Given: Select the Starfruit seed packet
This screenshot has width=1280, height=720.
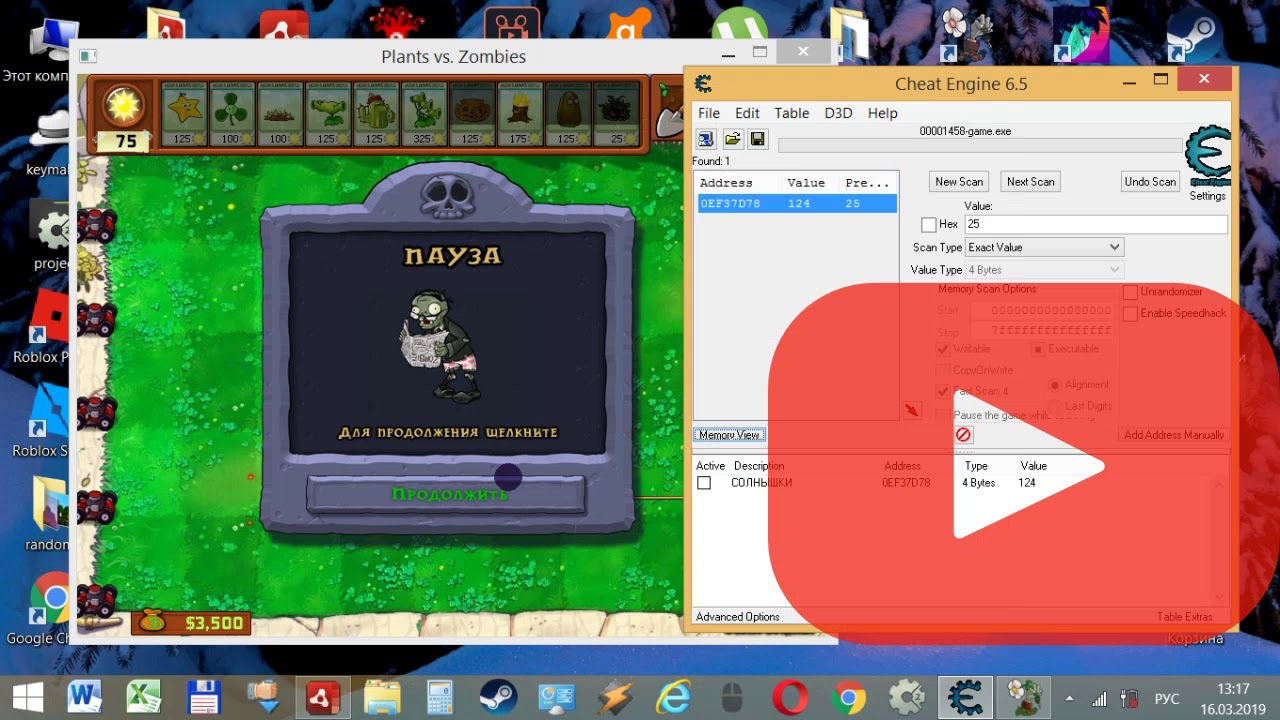Looking at the screenshot, I should tap(183, 114).
